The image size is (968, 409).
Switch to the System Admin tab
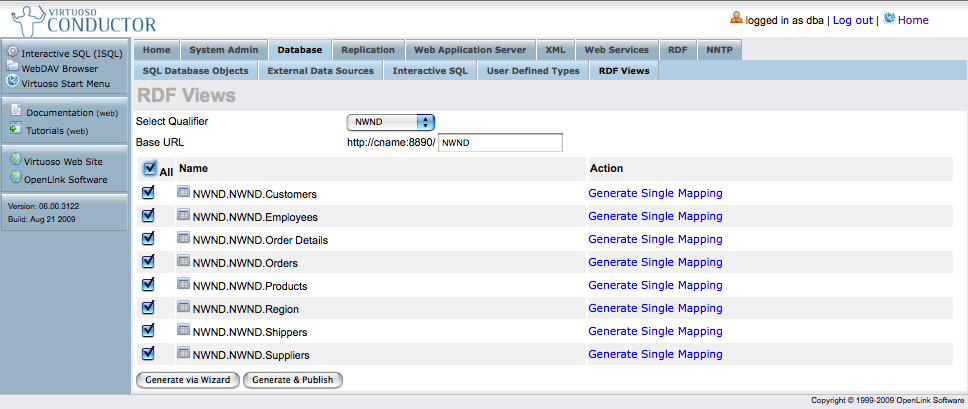227,49
